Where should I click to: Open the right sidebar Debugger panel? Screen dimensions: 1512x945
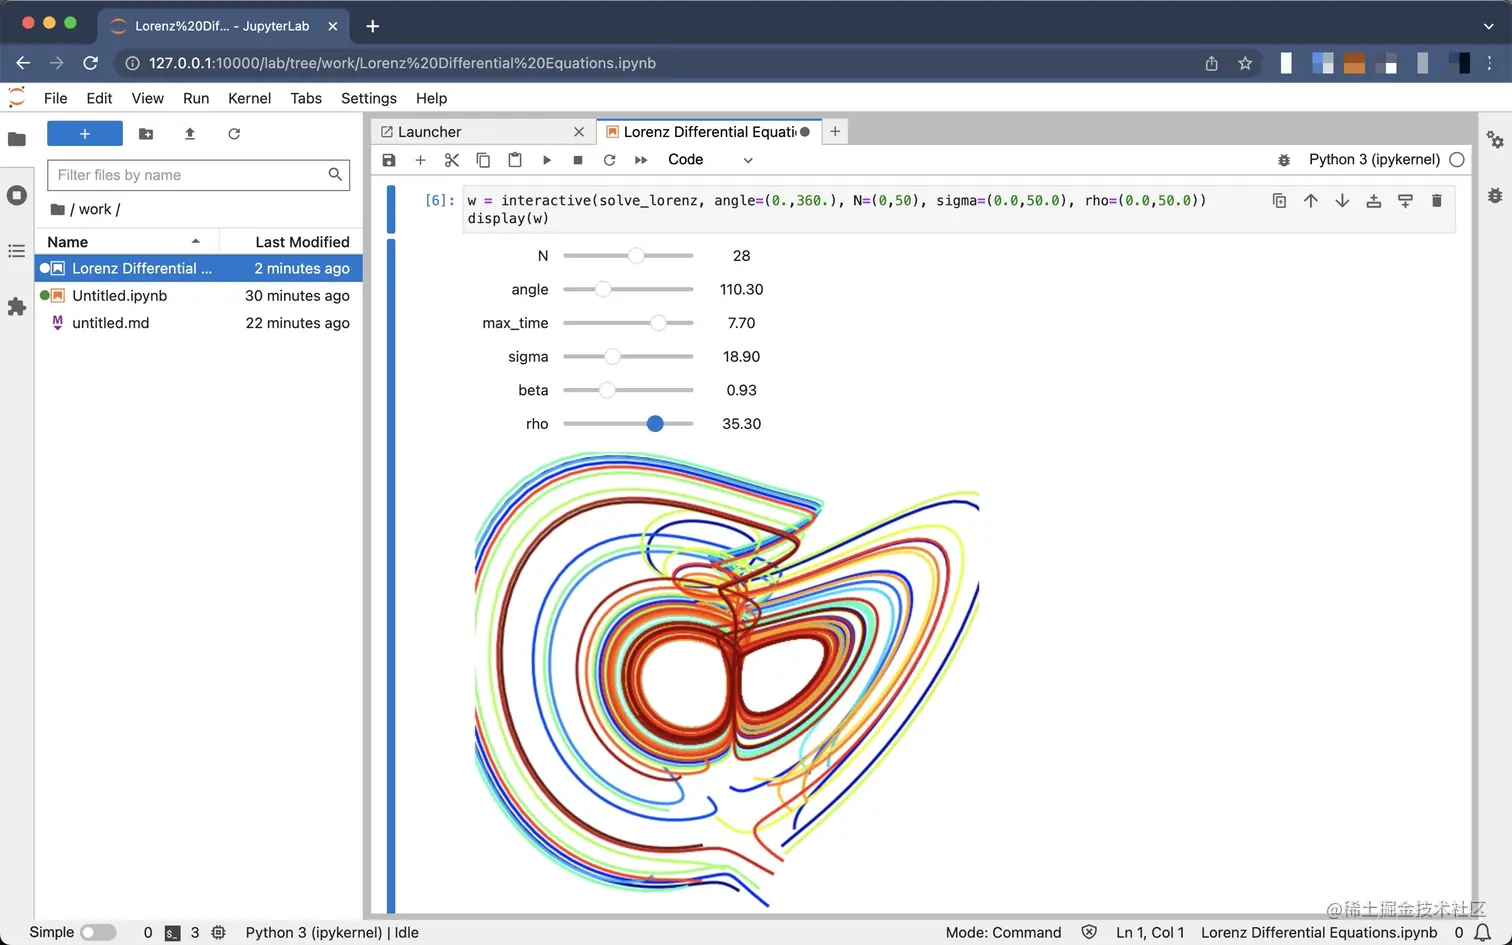click(x=1495, y=195)
